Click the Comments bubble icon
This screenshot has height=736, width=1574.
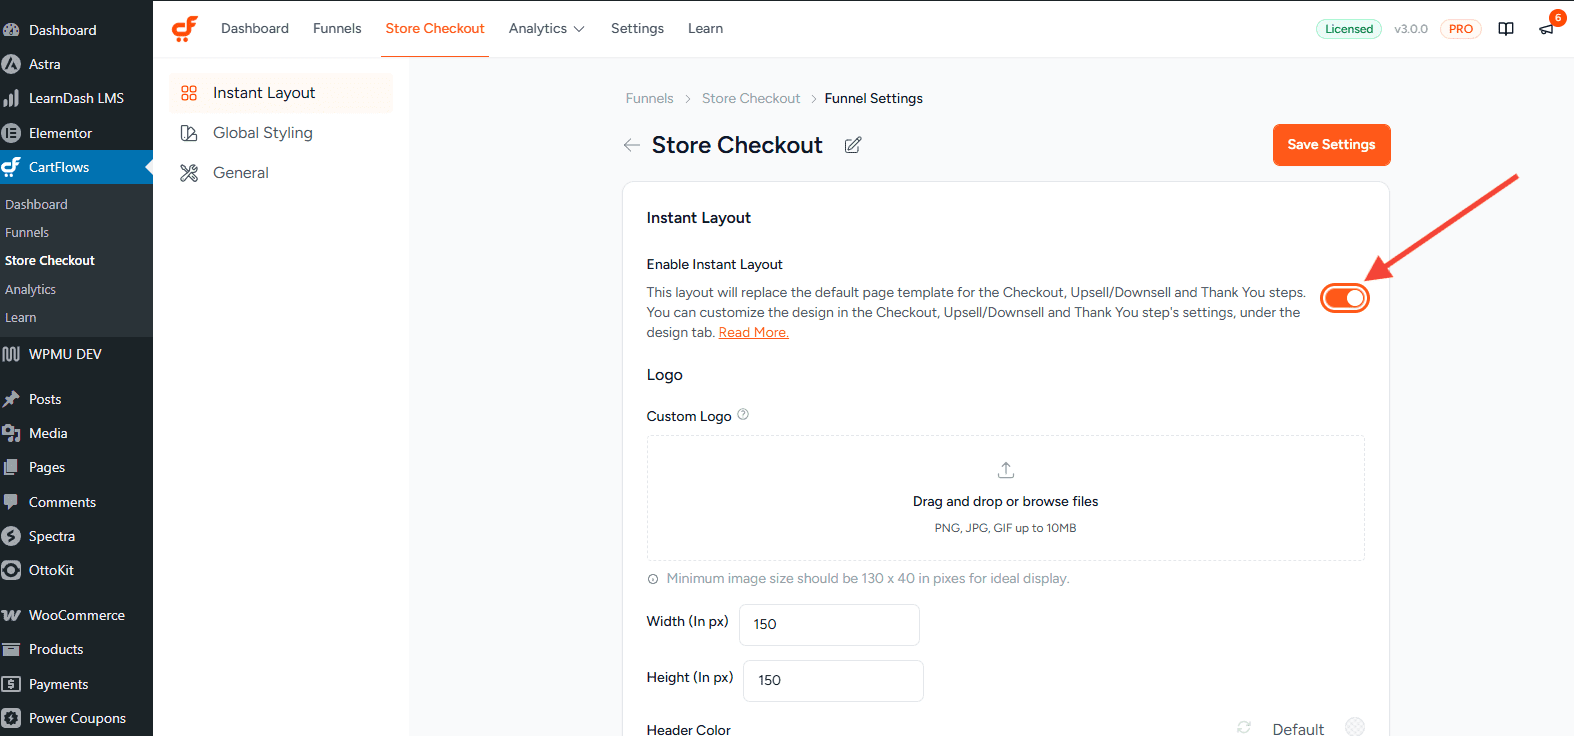click(x=11, y=502)
